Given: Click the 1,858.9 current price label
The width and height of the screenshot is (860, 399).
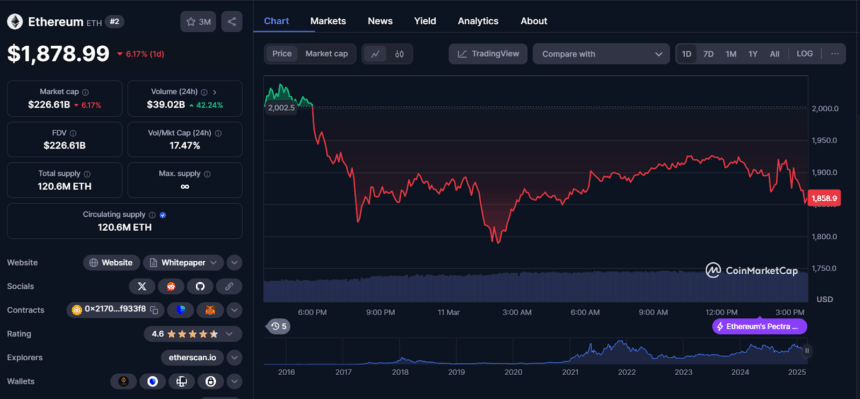Looking at the screenshot, I should coord(823,198).
